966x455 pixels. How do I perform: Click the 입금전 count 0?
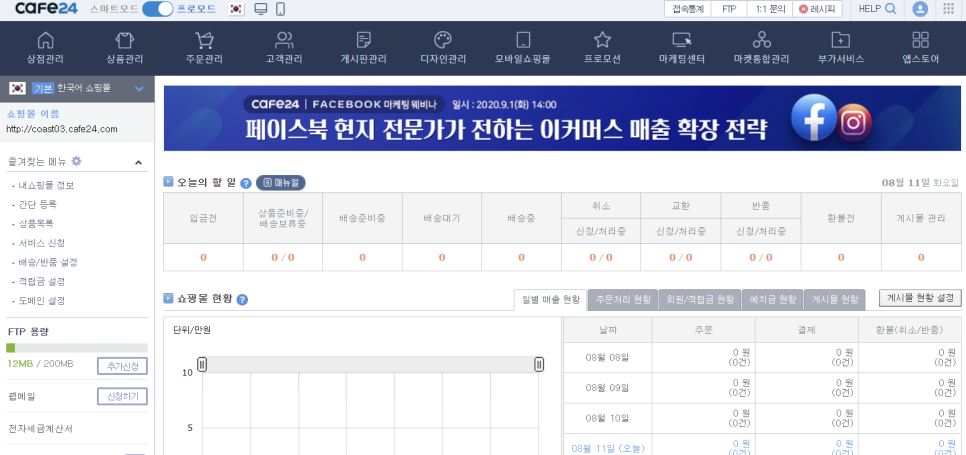(203, 257)
